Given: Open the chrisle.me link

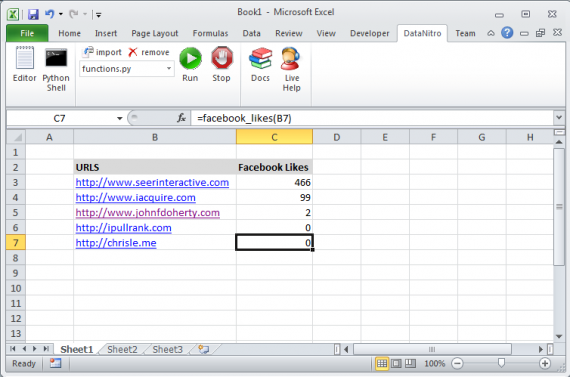Looking at the screenshot, I should (116, 243).
